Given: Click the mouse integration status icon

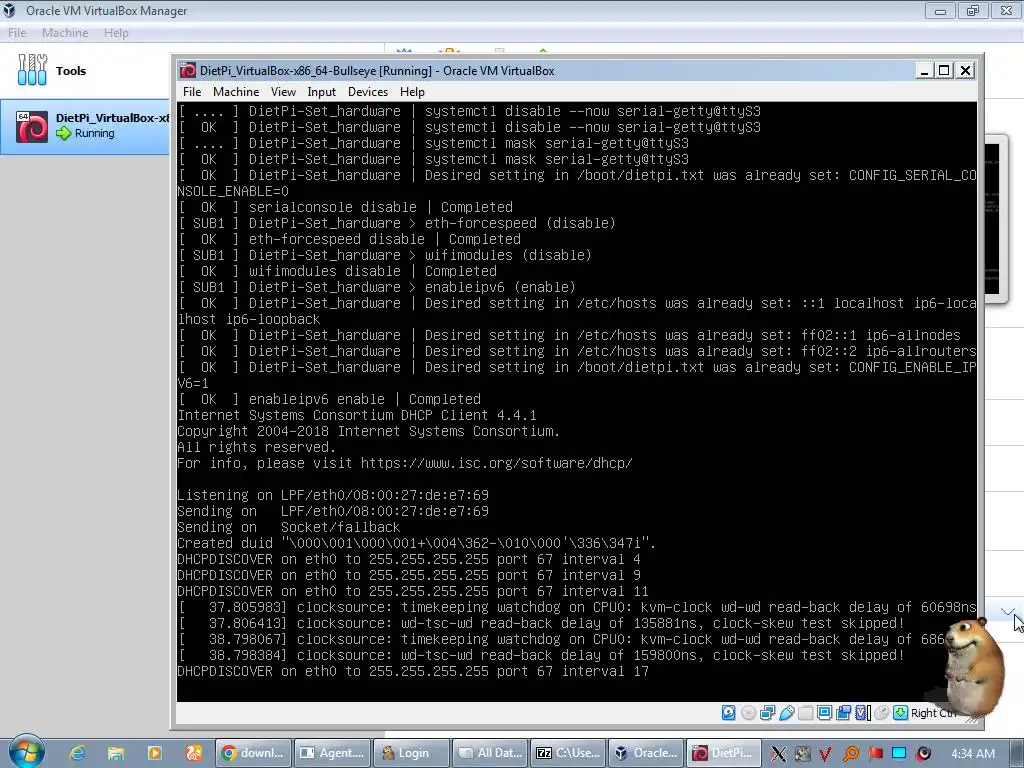Looking at the screenshot, I should click(x=882, y=712).
